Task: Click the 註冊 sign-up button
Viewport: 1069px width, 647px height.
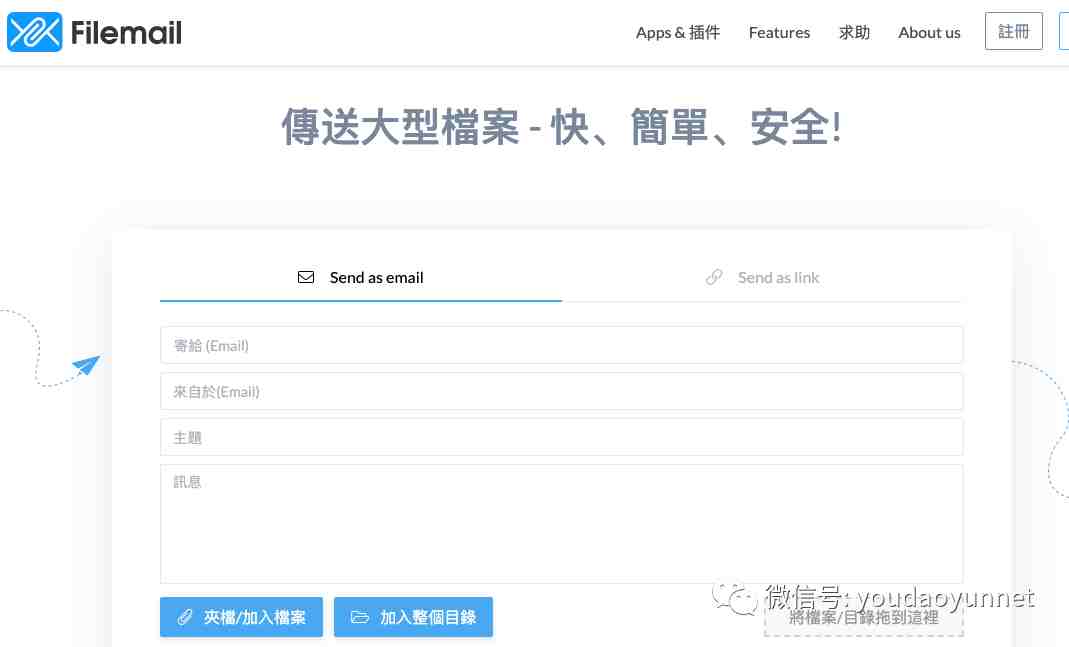Action: [x=1014, y=31]
